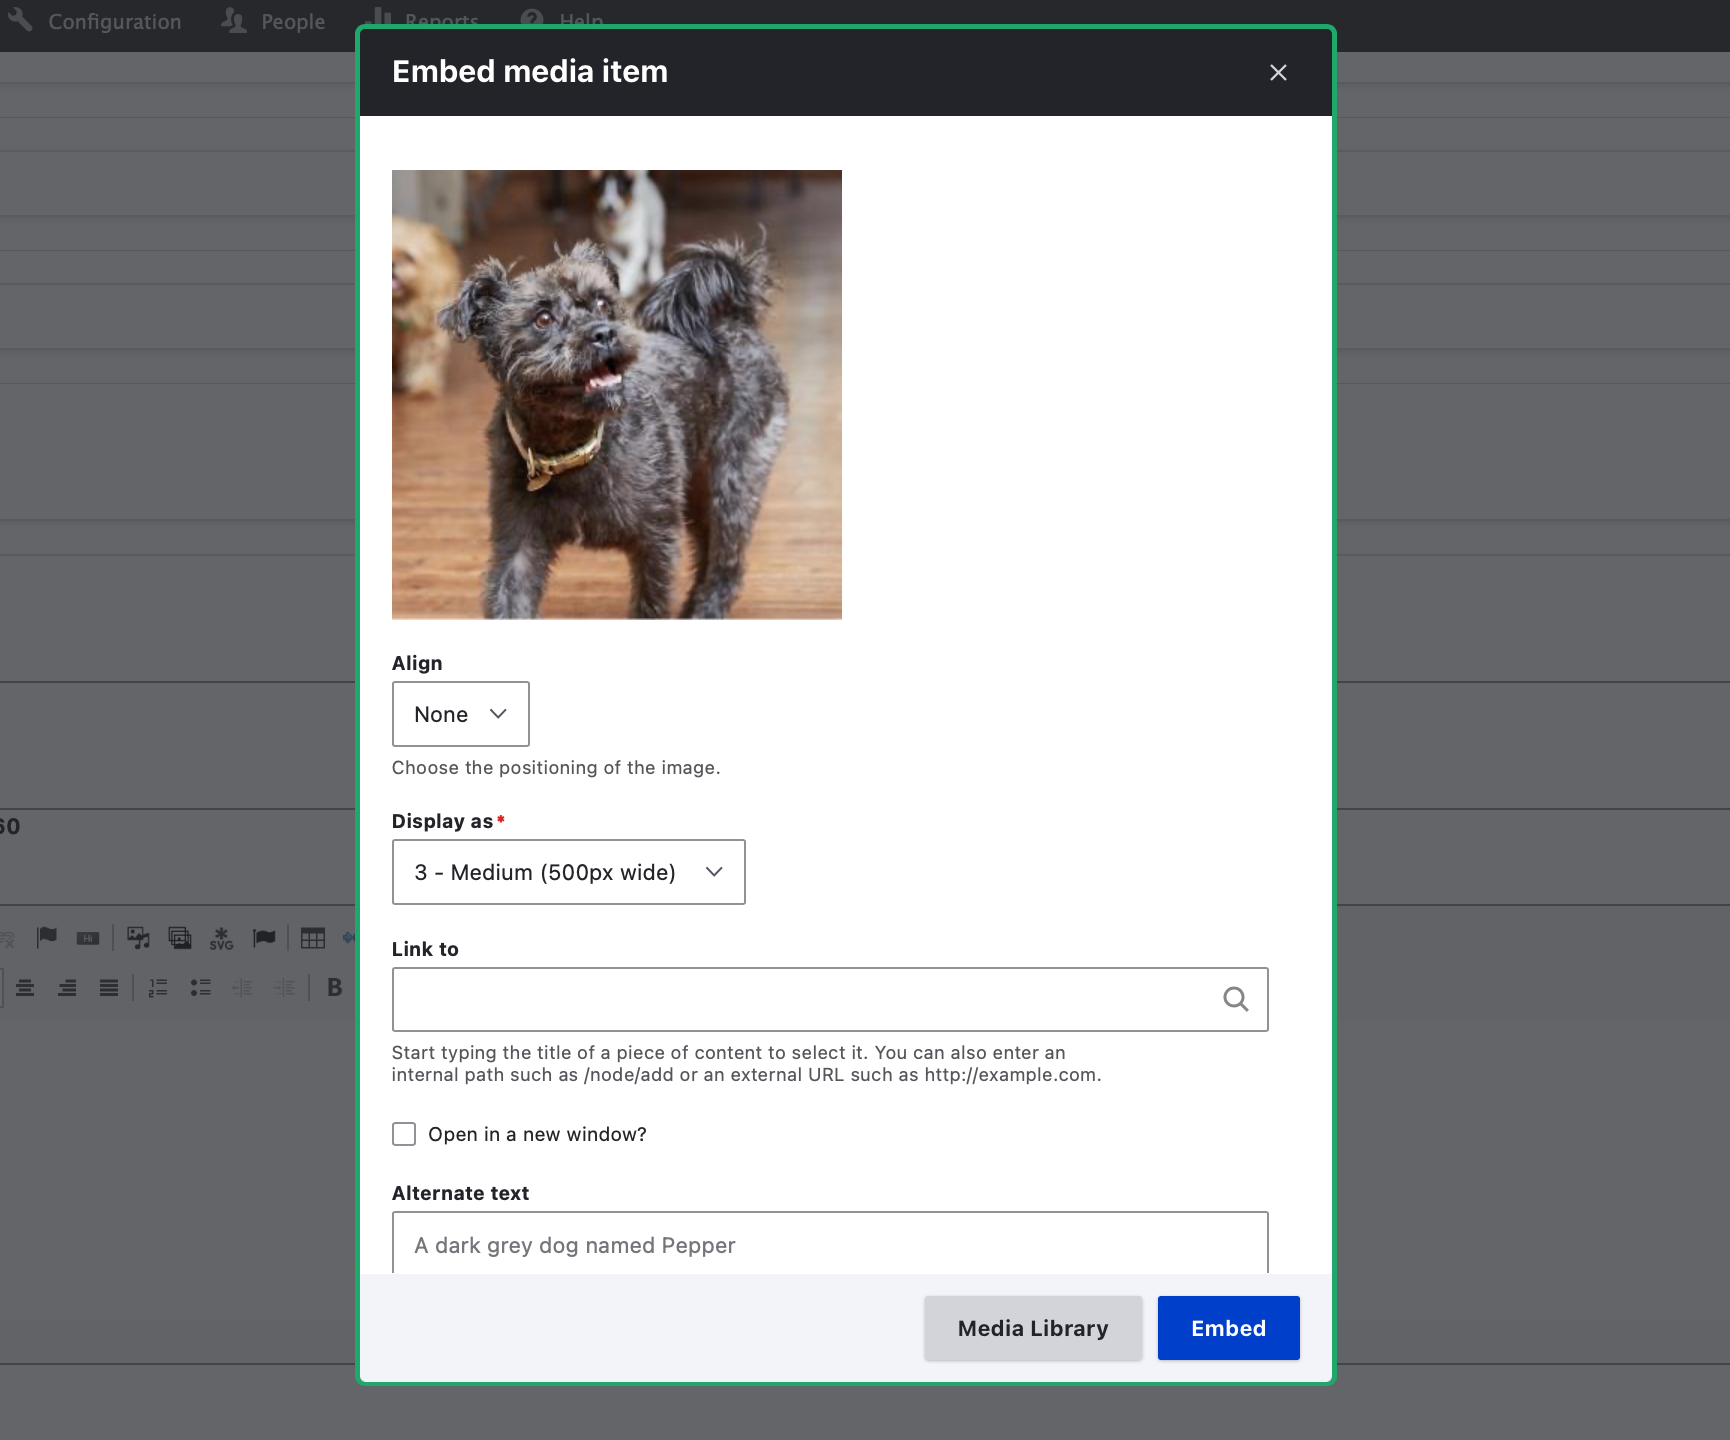The width and height of the screenshot is (1730, 1440).
Task: Click the Embed button
Action: [x=1228, y=1328]
